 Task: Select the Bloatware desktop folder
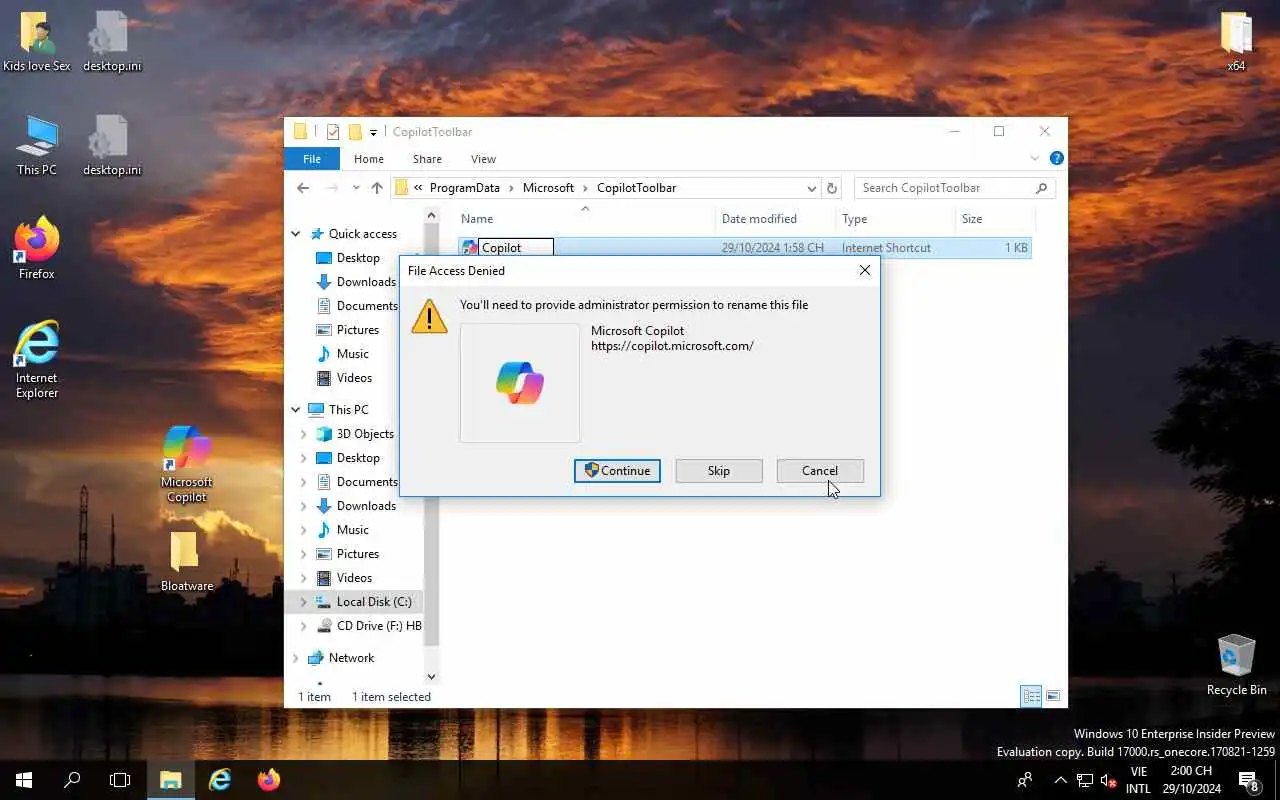[x=187, y=560]
